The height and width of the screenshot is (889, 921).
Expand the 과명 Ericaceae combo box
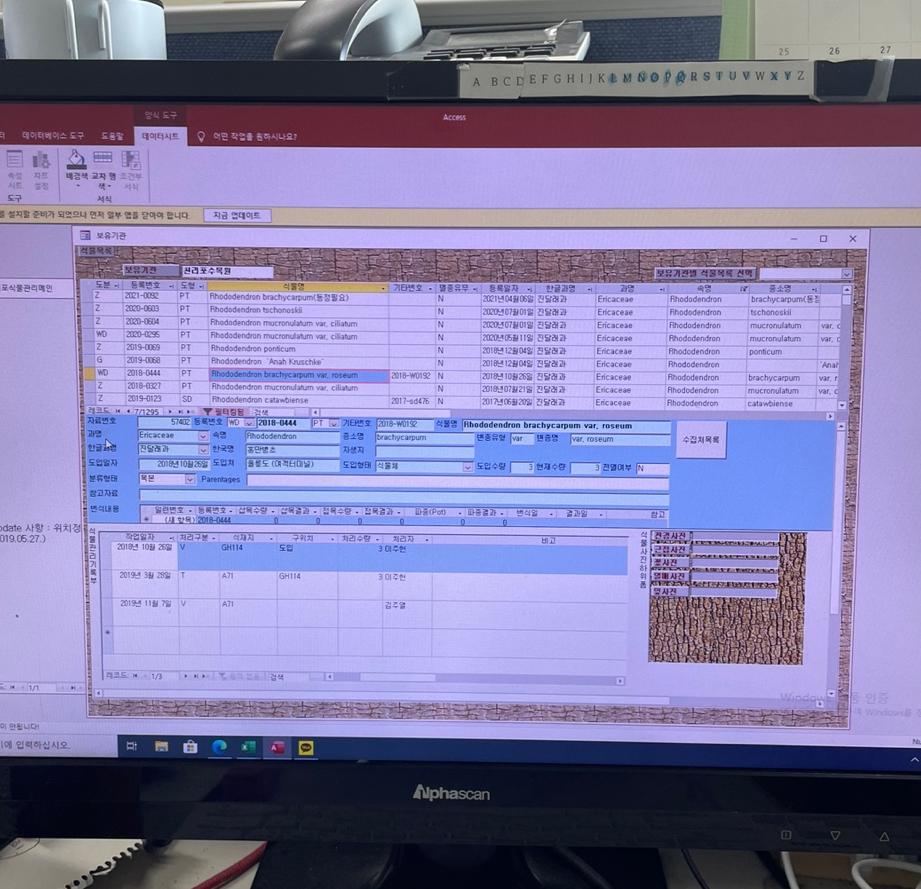coord(203,436)
